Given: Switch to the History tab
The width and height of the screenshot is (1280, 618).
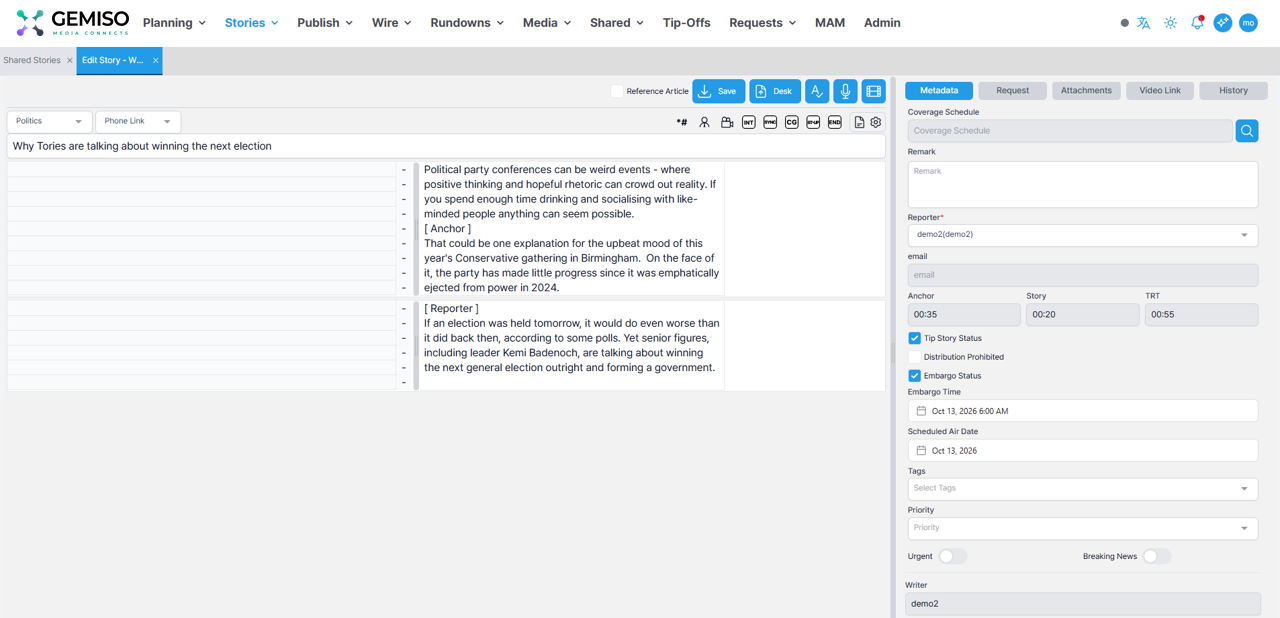Looking at the screenshot, I should (1233, 91).
